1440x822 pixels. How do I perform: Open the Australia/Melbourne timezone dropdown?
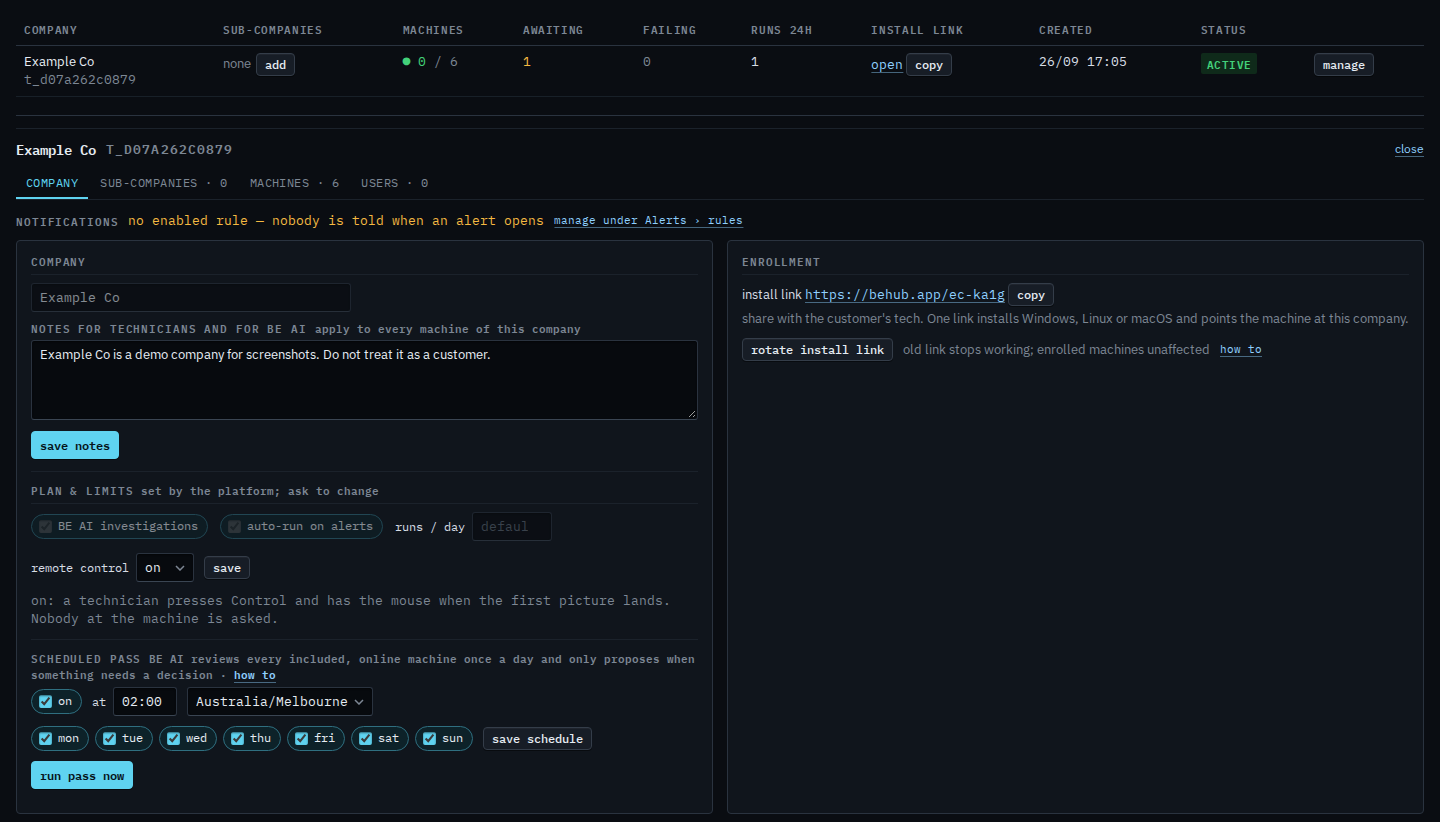point(280,702)
